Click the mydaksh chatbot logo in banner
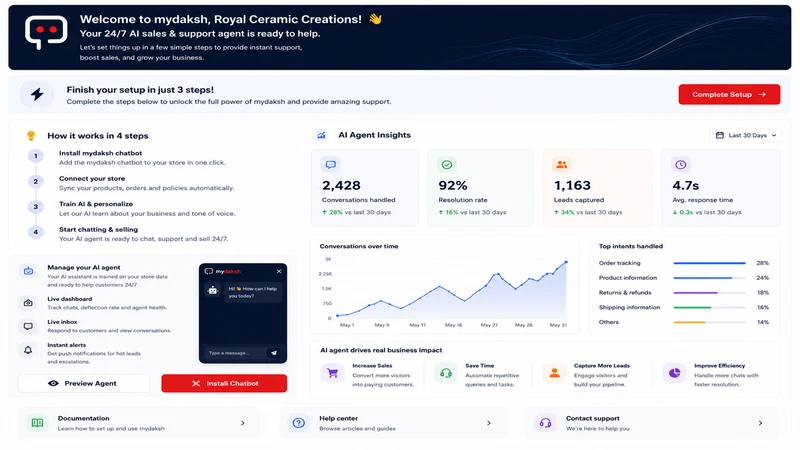 click(46, 32)
